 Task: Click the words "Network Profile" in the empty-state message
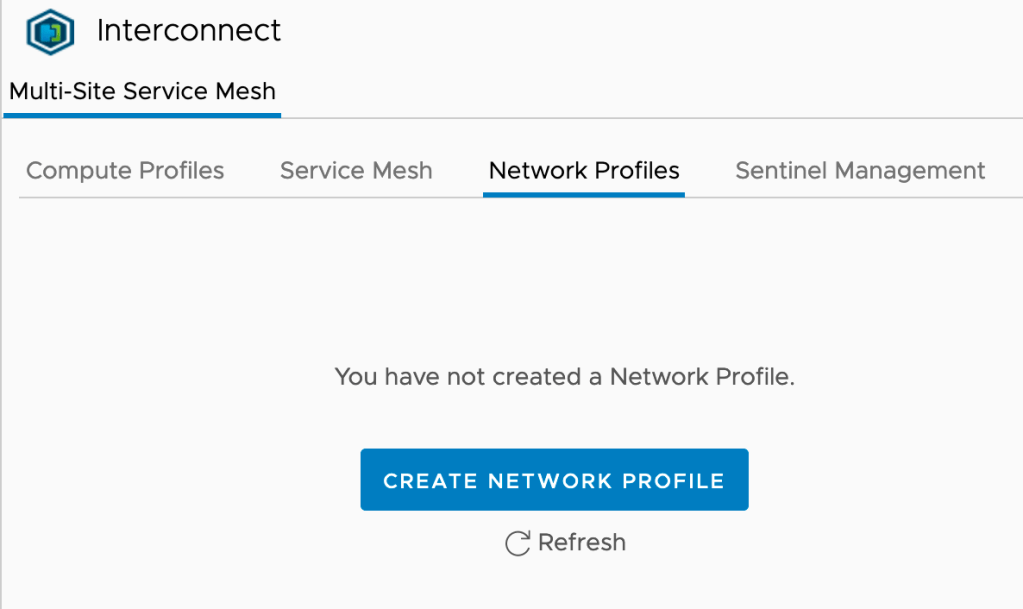[x=699, y=377]
